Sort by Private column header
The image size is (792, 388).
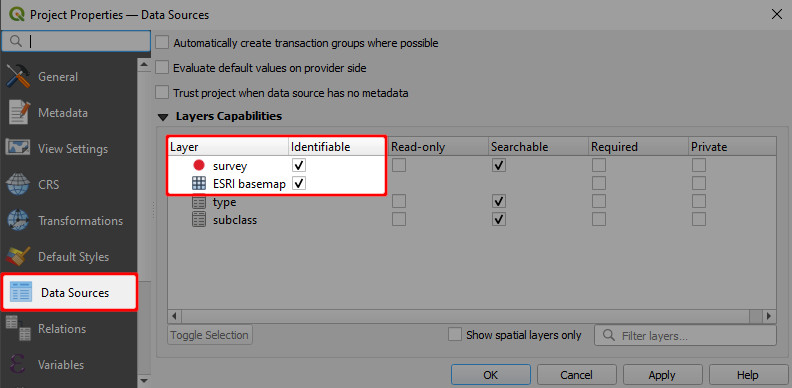[732, 147]
